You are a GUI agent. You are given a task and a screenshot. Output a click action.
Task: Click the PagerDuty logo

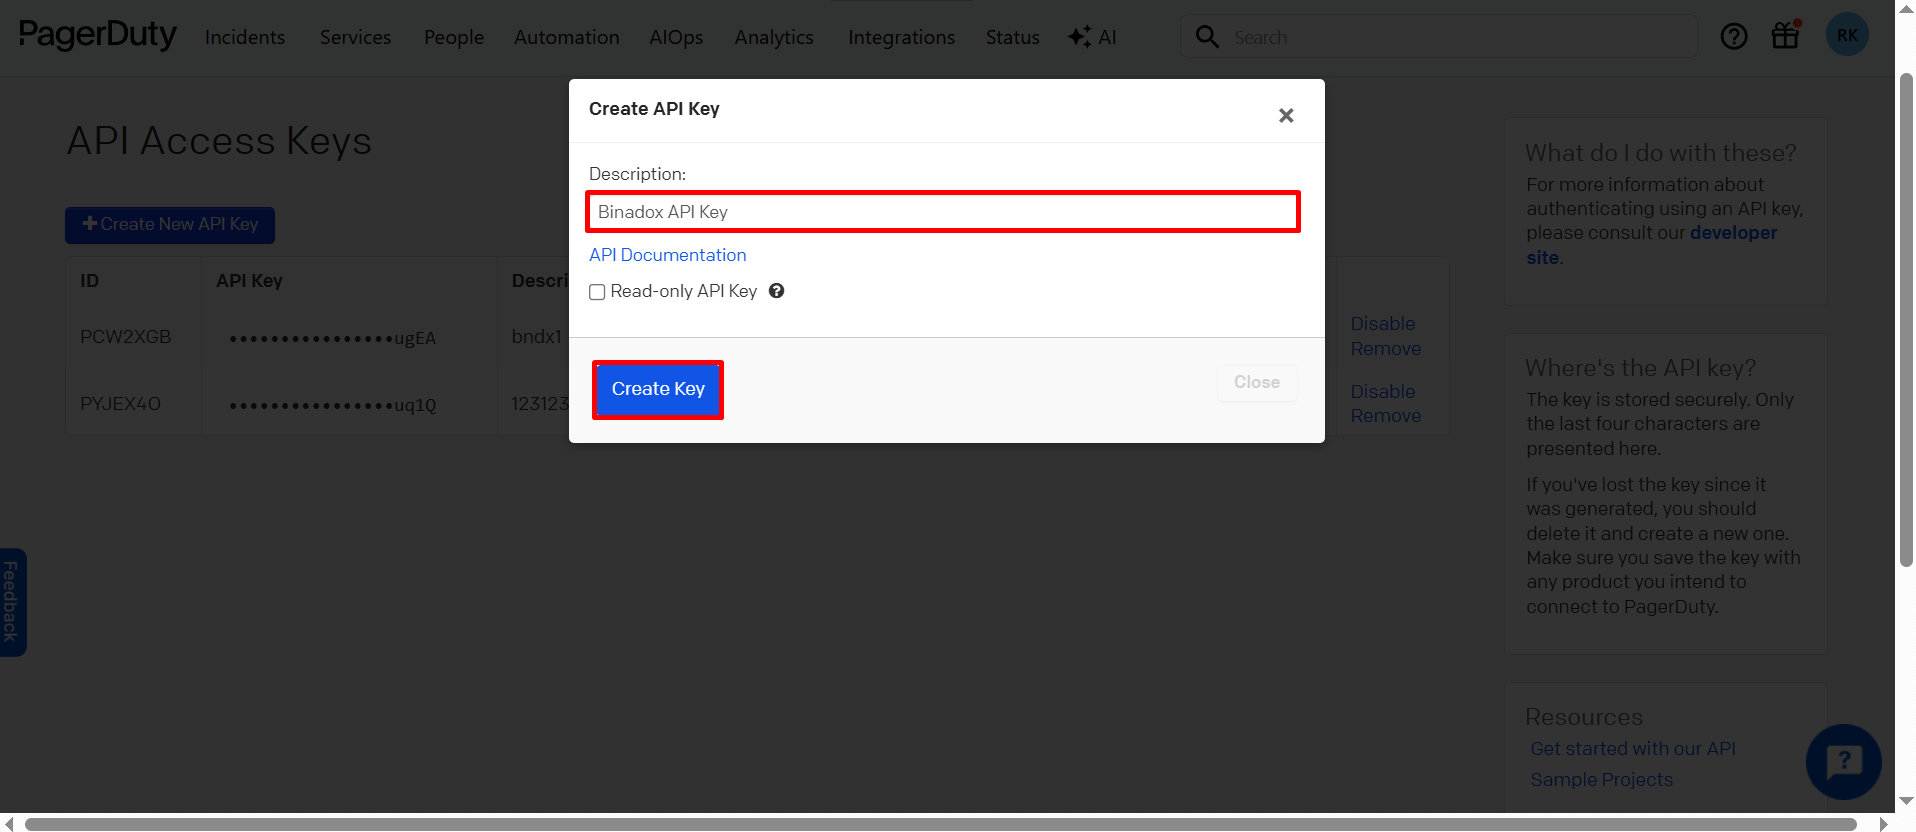[x=98, y=35]
